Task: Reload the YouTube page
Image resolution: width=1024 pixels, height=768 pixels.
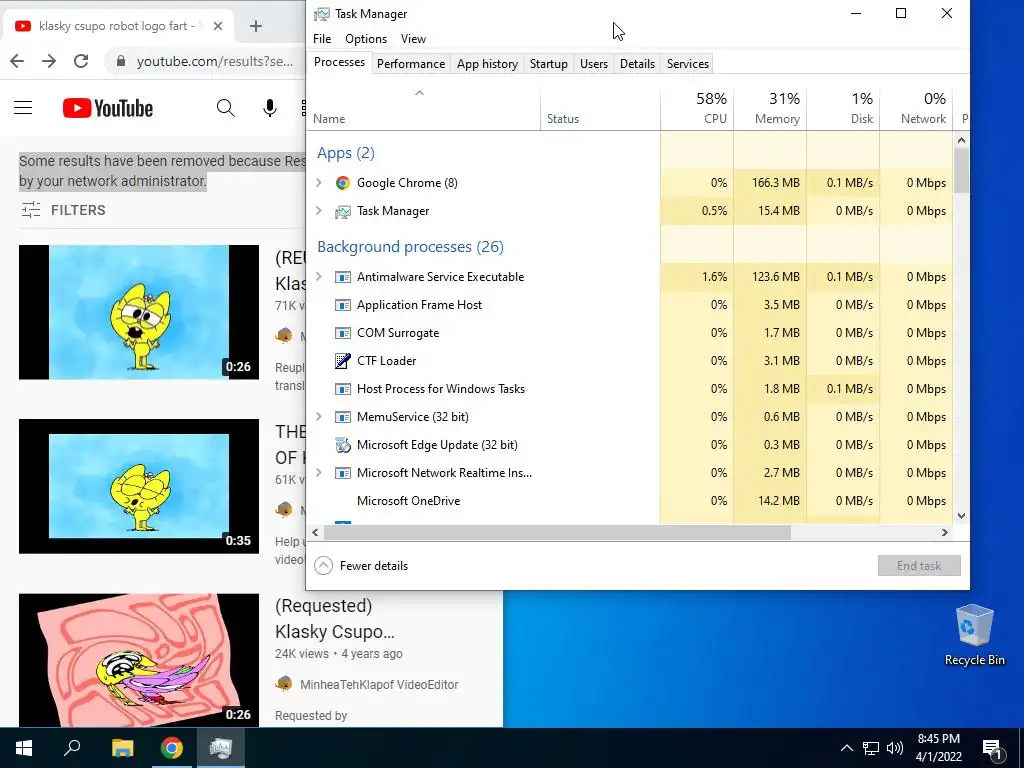Action: 81,61
